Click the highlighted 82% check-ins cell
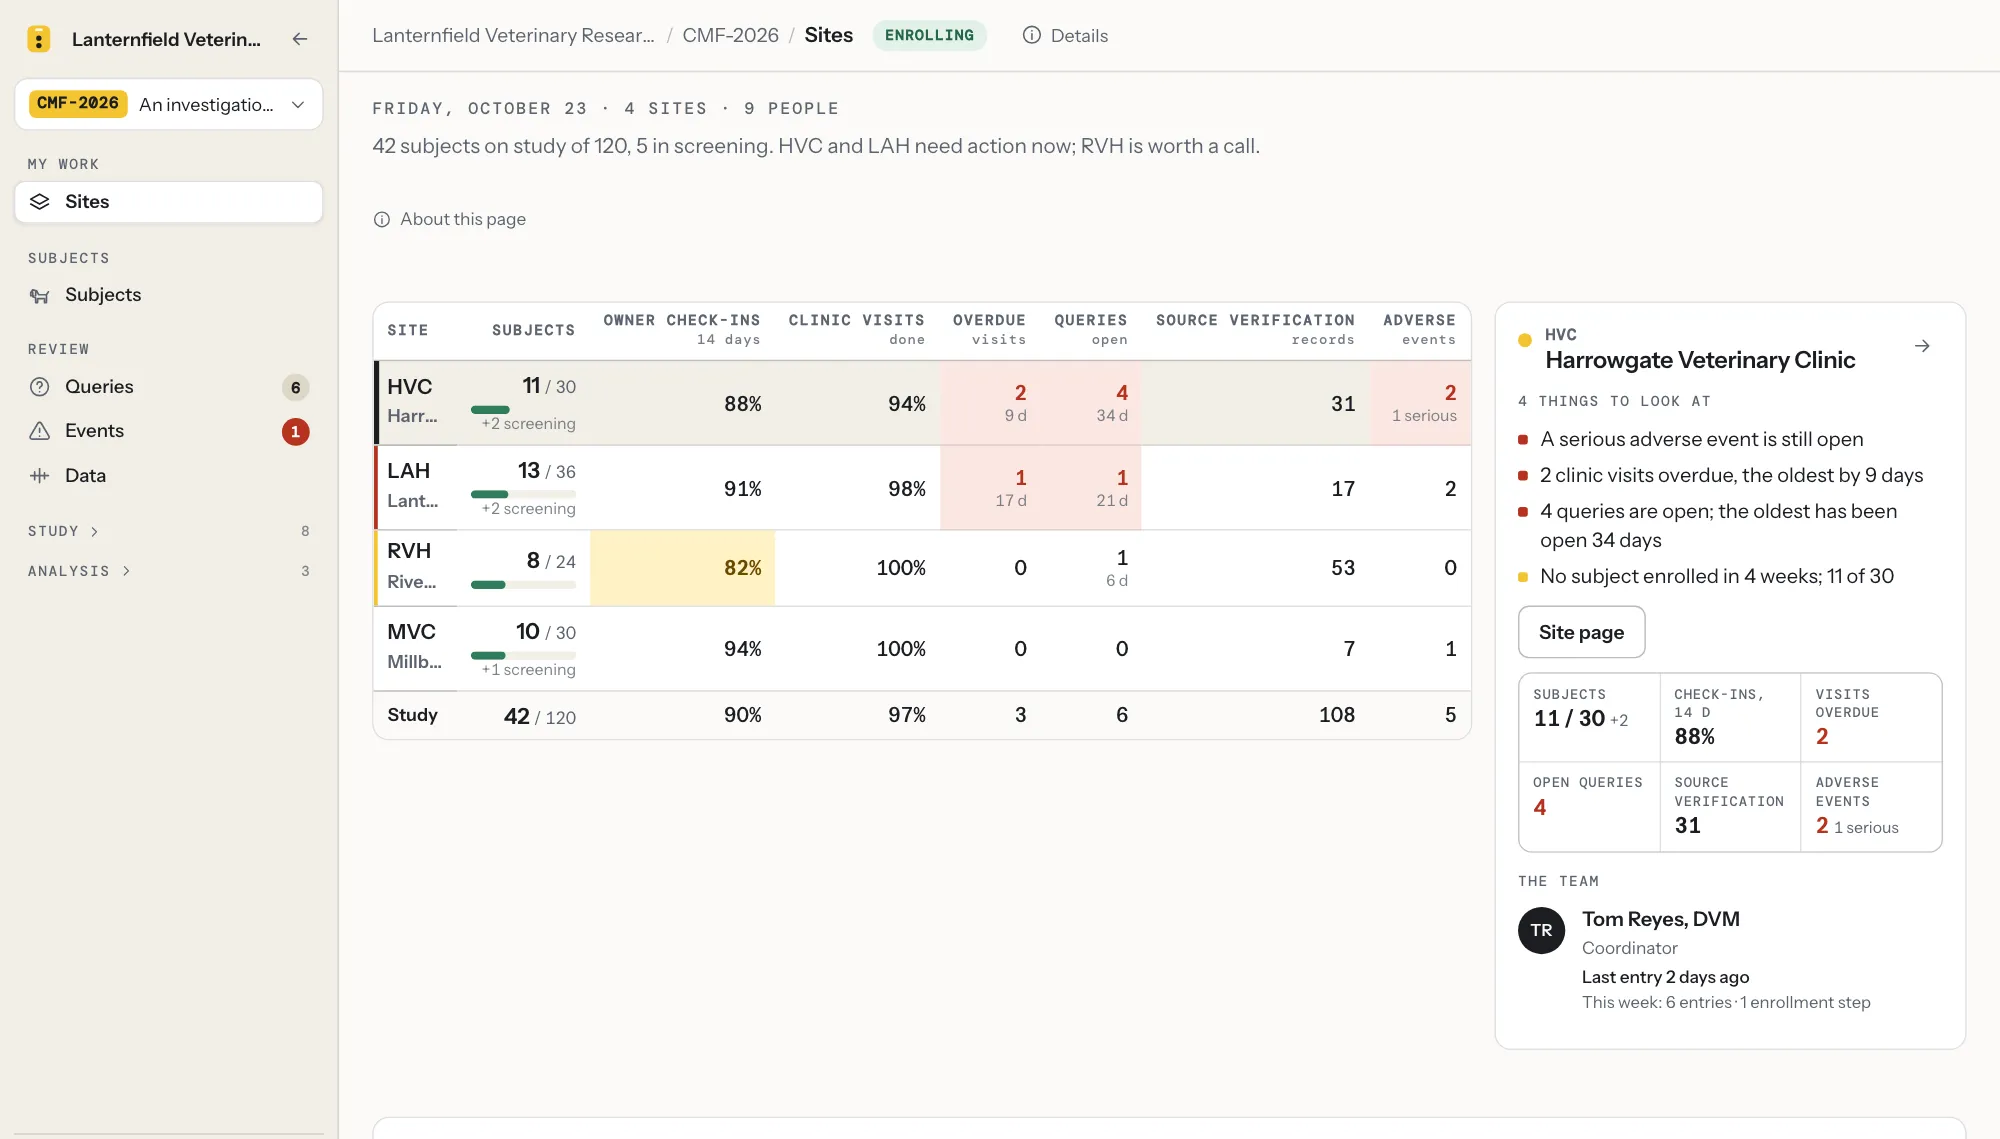Screen dimensions: 2000x1139 682,568
